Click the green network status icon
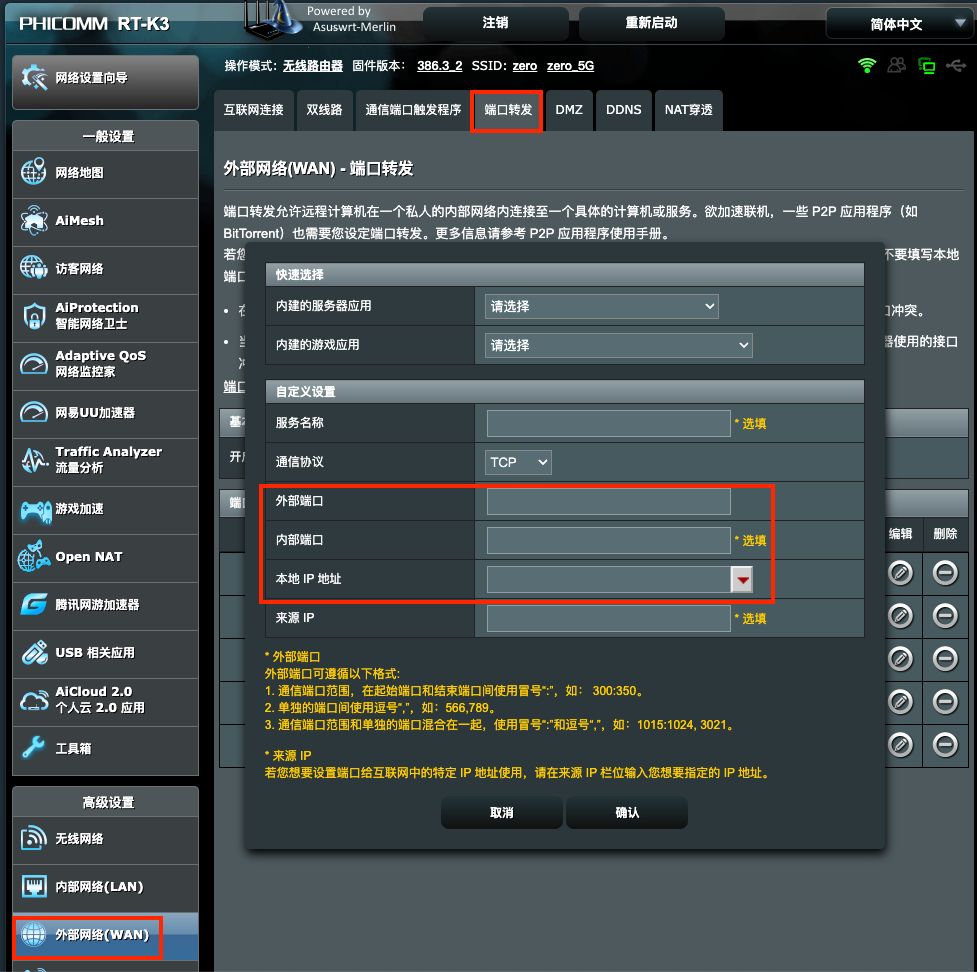This screenshot has width=977, height=972. [x=927, y=65]
